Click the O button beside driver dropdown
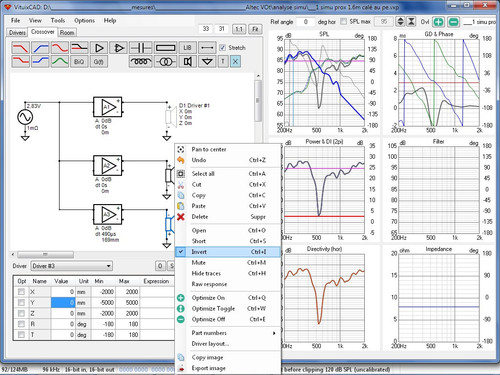Image resolution: width=500 pixels, height=375 pixels. [160, 266]
